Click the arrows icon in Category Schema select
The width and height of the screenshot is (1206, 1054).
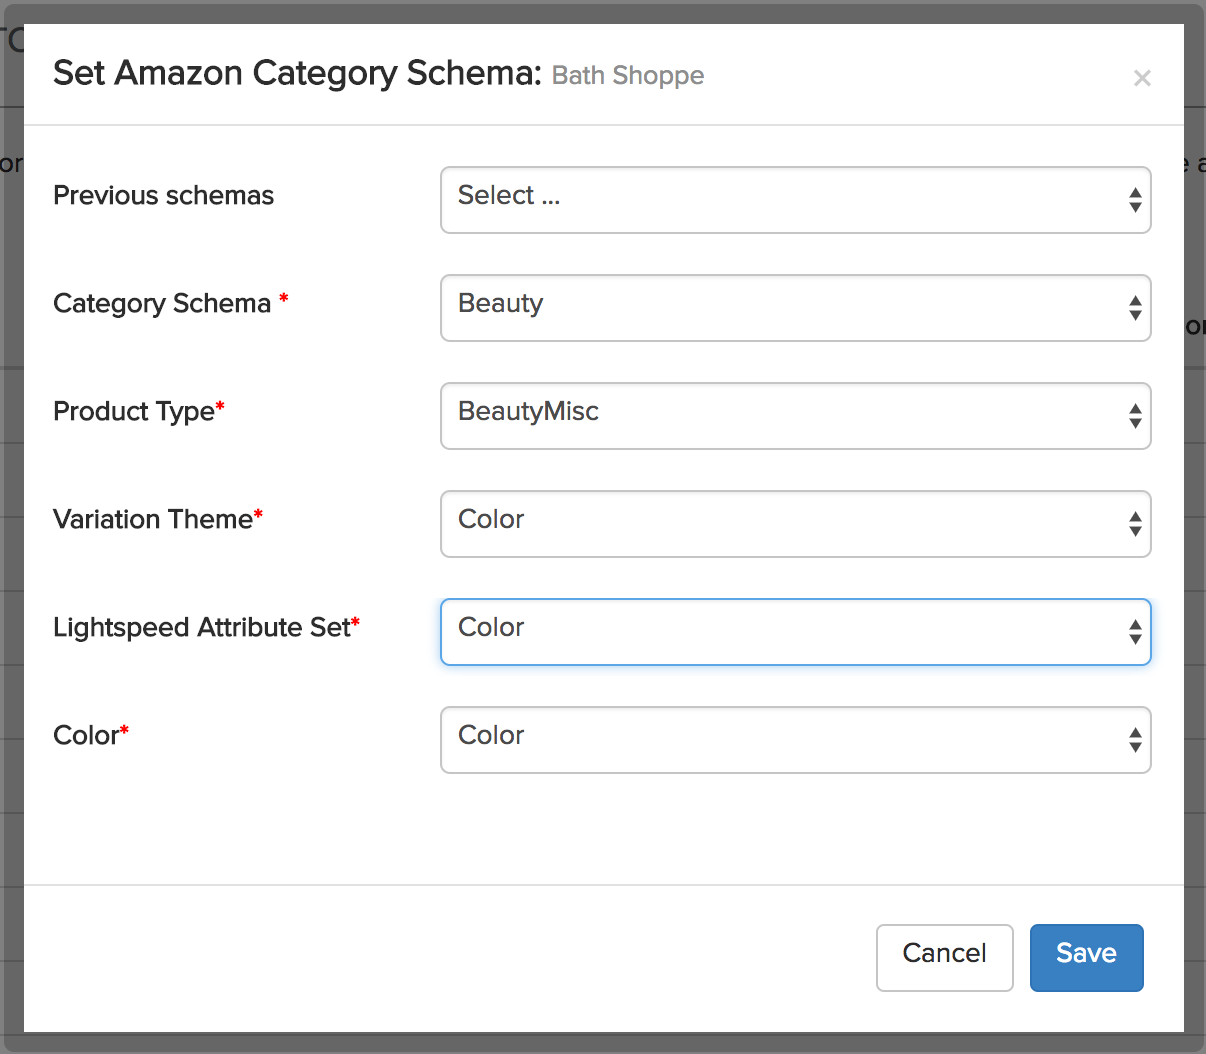point(1135,308)
